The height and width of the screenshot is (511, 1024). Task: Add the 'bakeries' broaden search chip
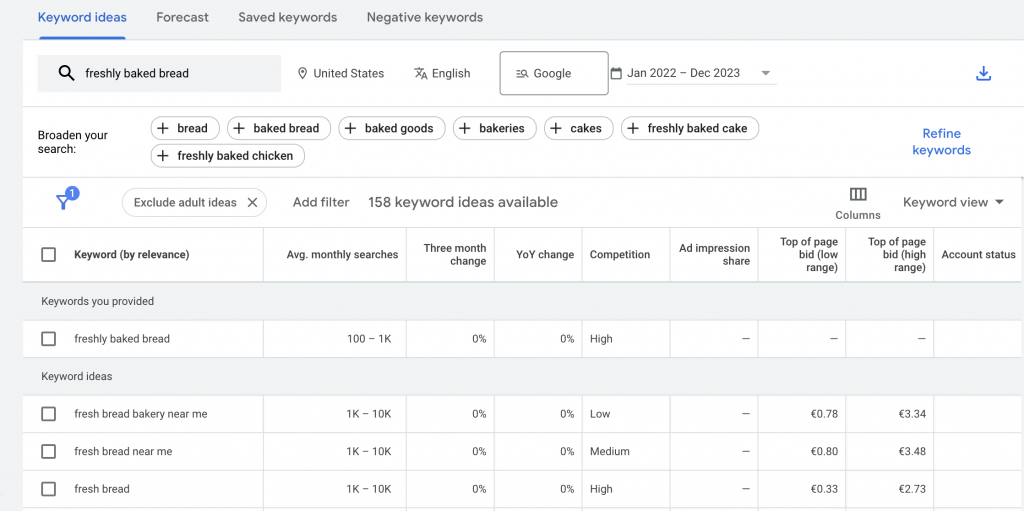tap(494, 128)
